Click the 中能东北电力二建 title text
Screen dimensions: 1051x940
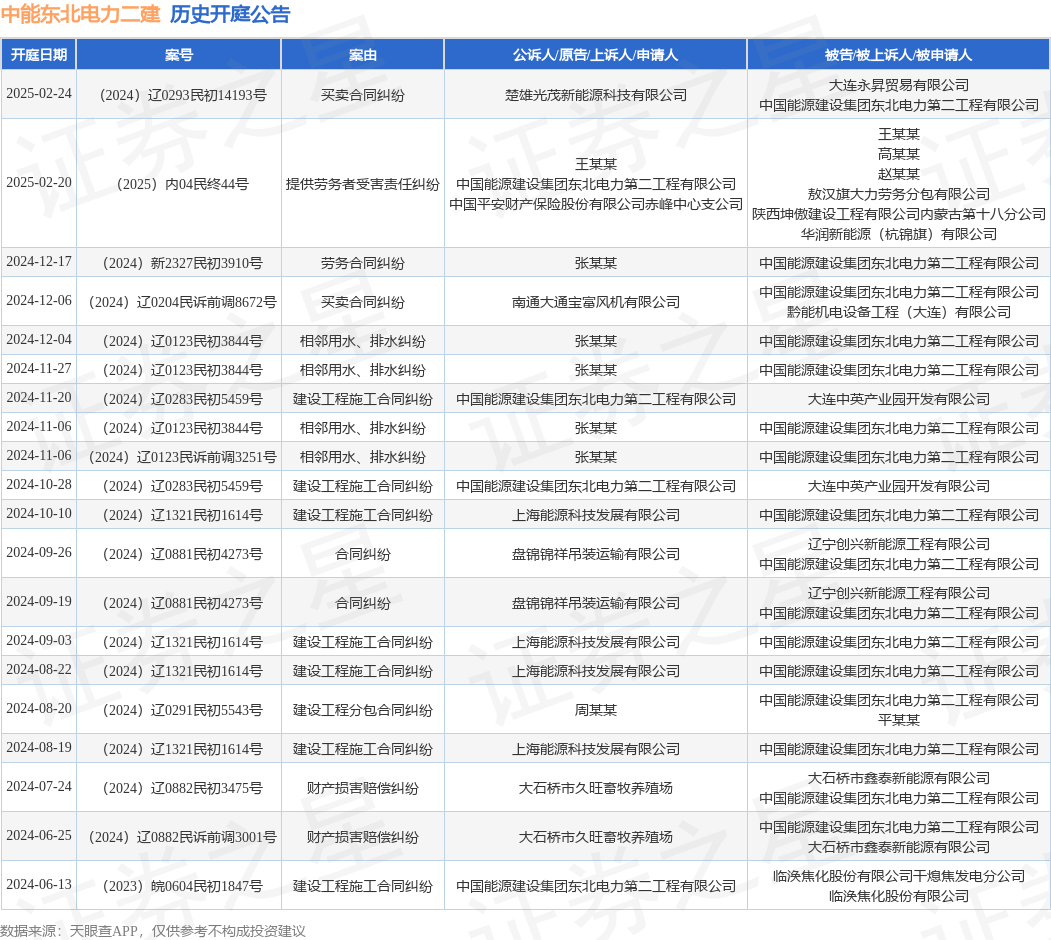coord(80,14)
